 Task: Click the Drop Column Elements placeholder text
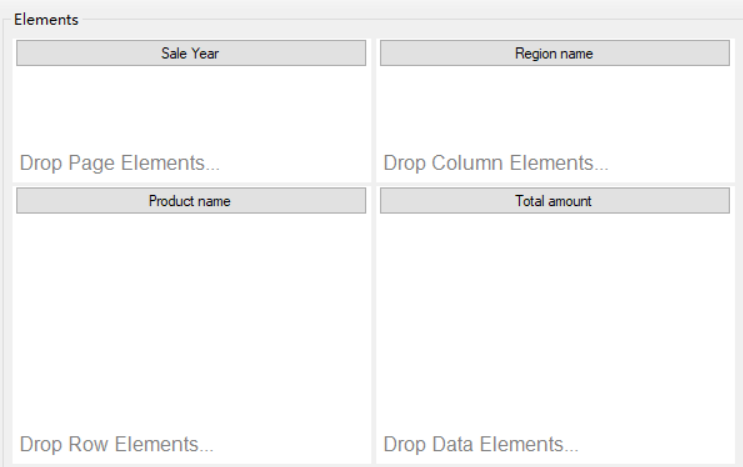(x=496, y=163)
